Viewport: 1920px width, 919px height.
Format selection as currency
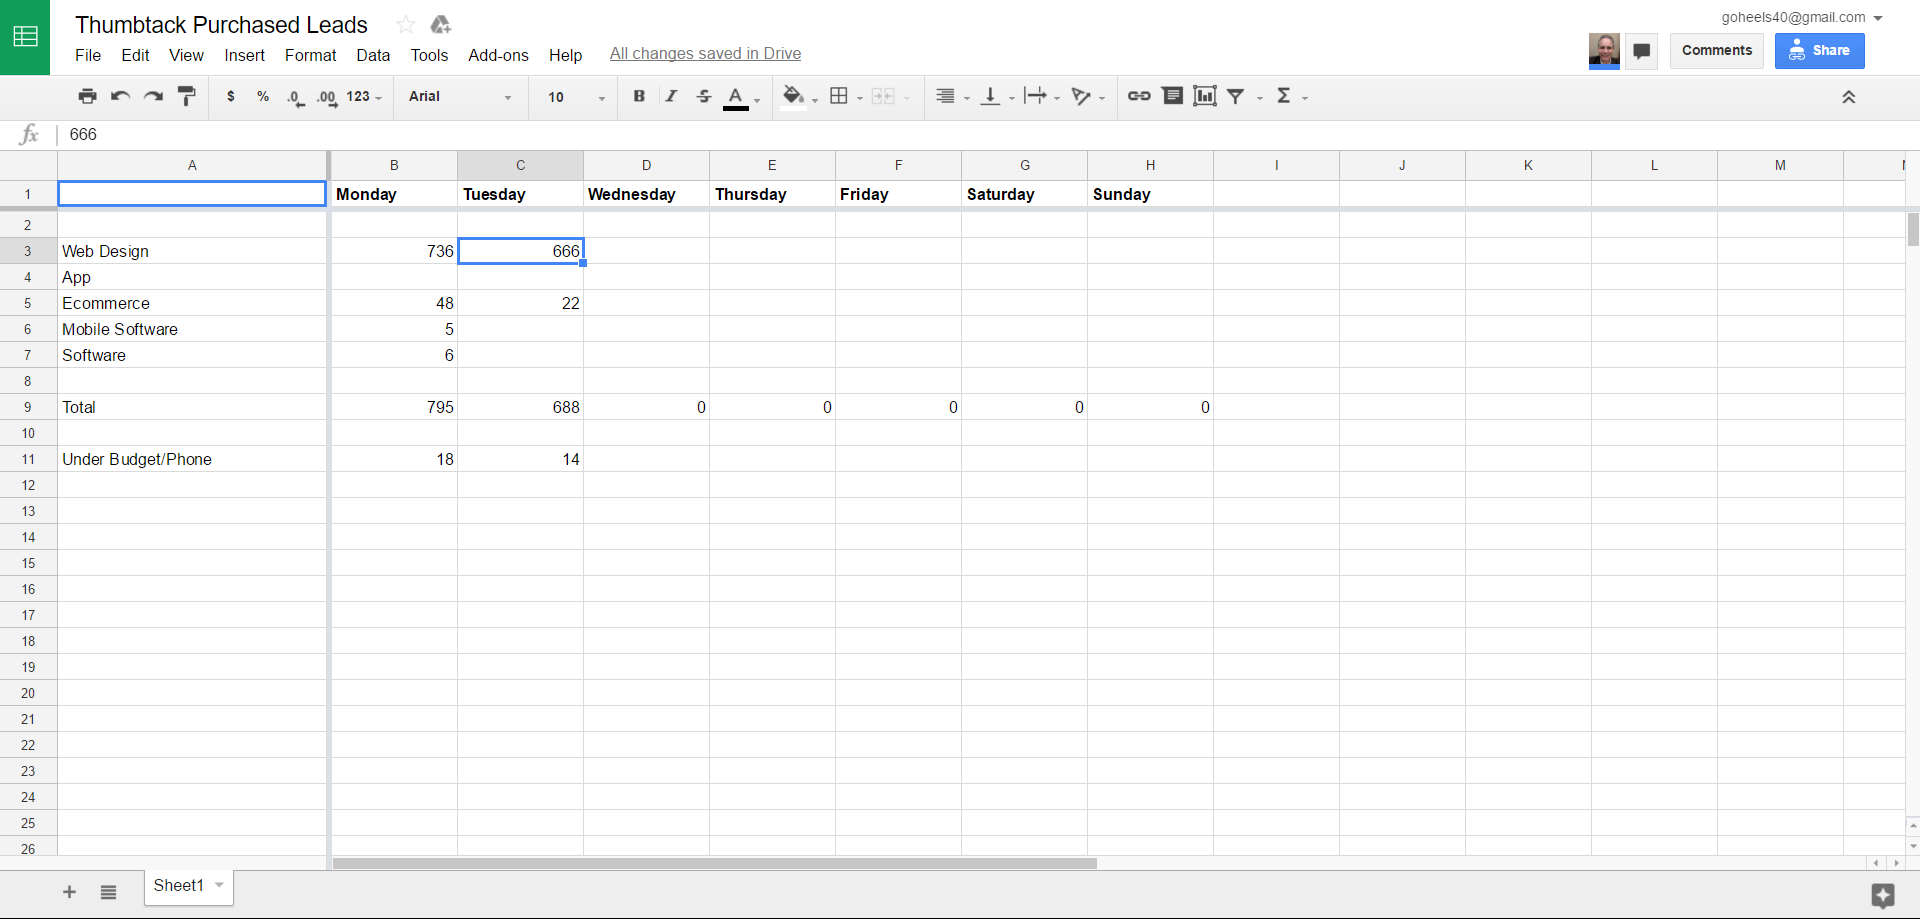pyautogui.click(x=231, y=96)
